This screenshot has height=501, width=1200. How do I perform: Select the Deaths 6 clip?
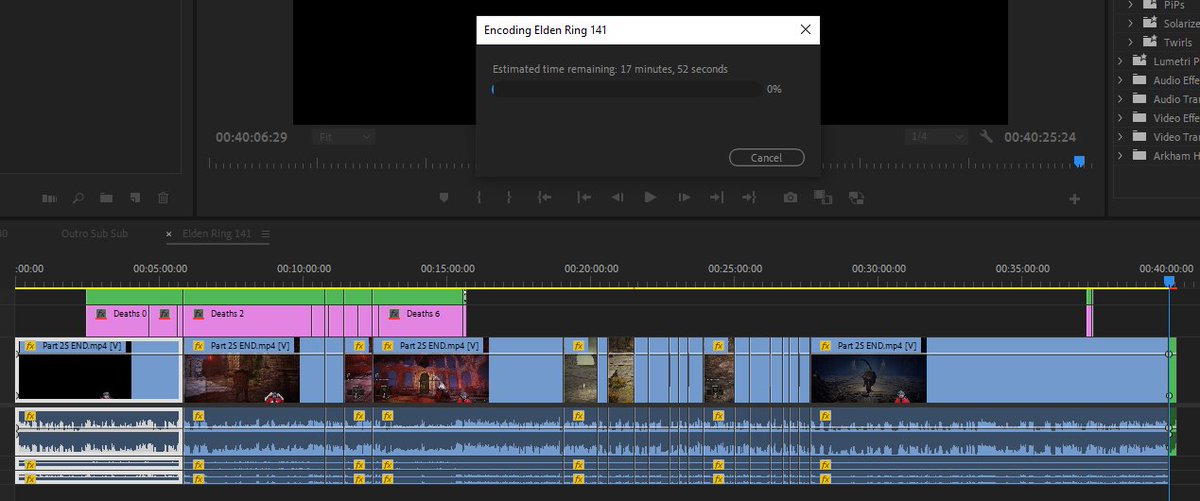[421, 322]
